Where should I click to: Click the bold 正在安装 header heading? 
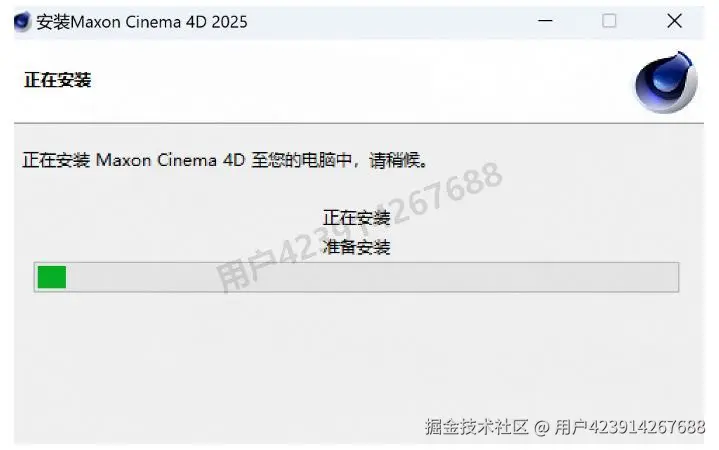tap(58, 80)
